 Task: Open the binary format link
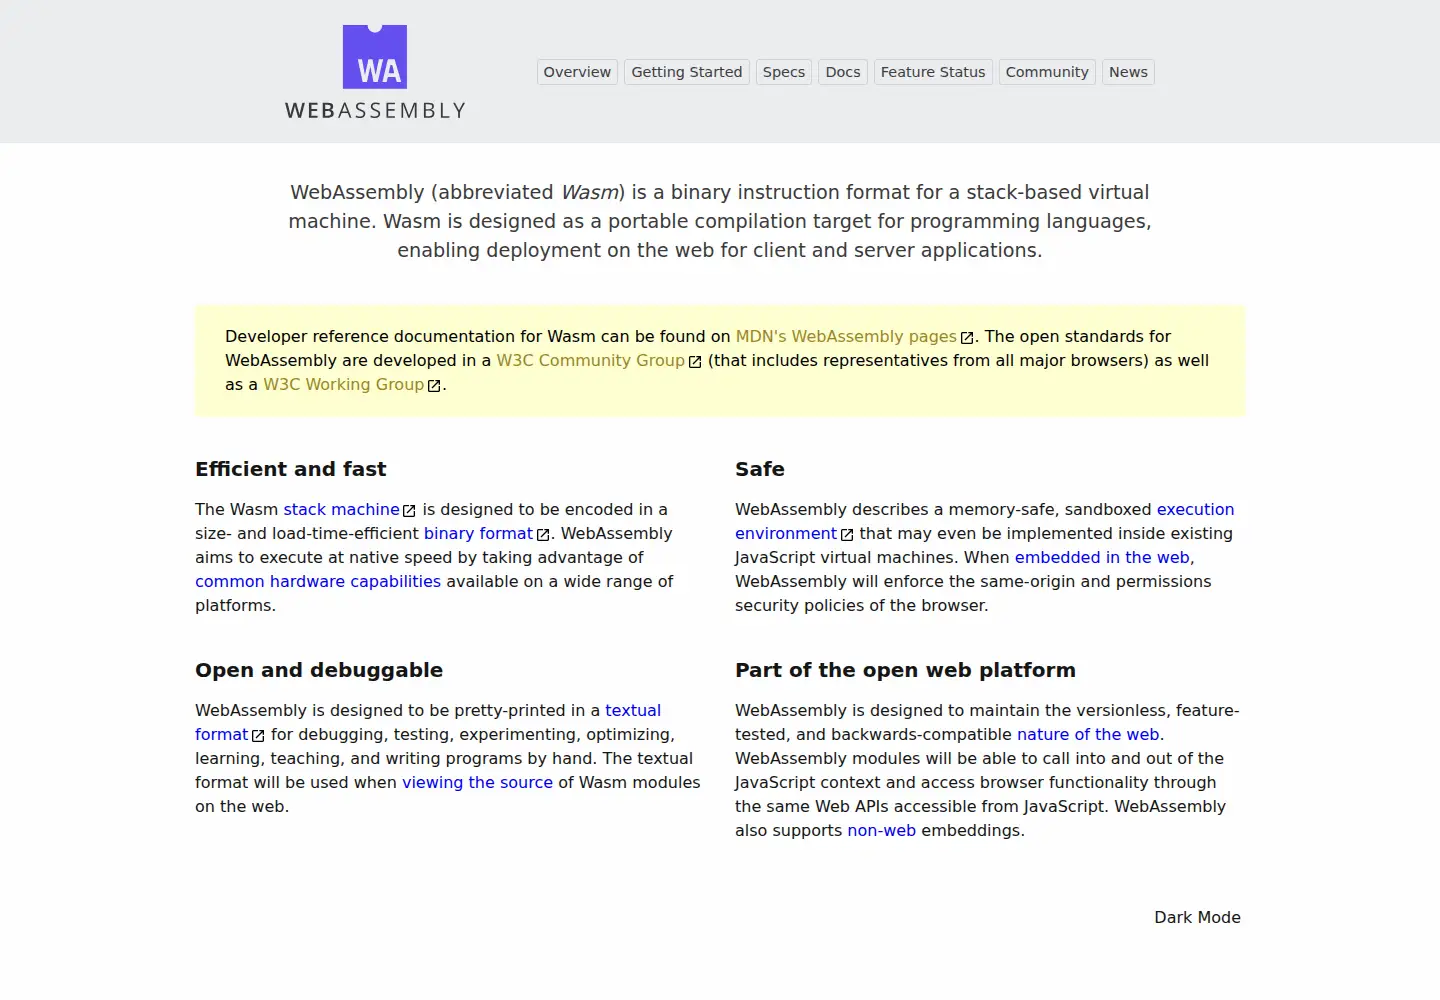tap(478, 533)
